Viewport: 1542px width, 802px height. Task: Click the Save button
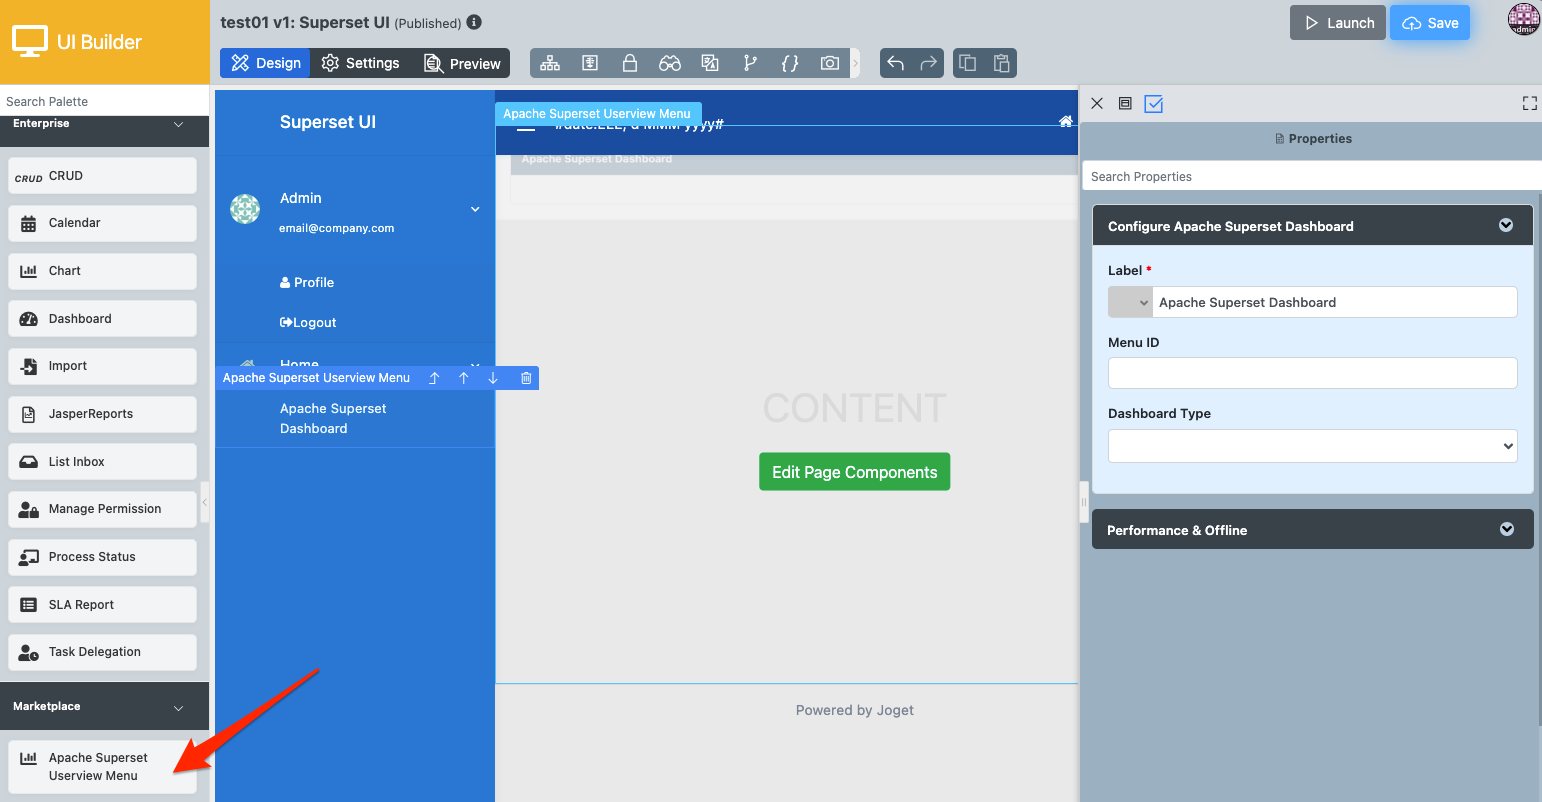coord(1429,23)
